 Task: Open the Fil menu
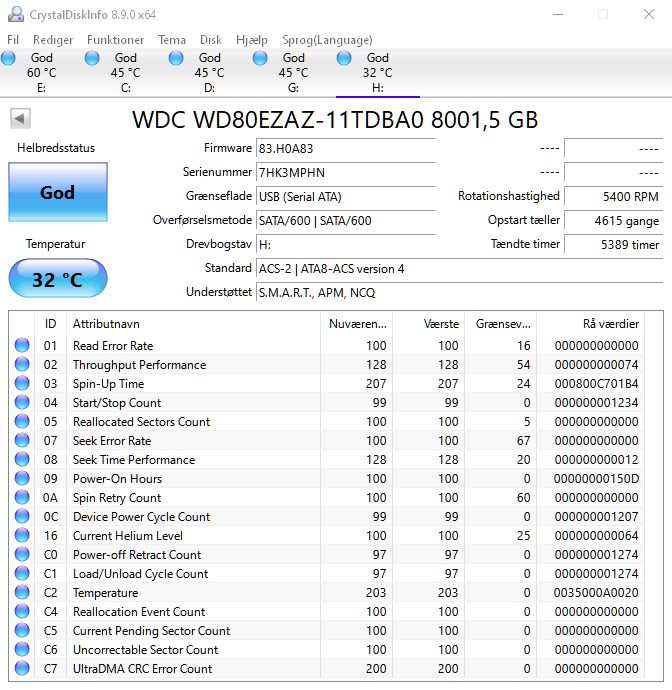pos(13,40)
